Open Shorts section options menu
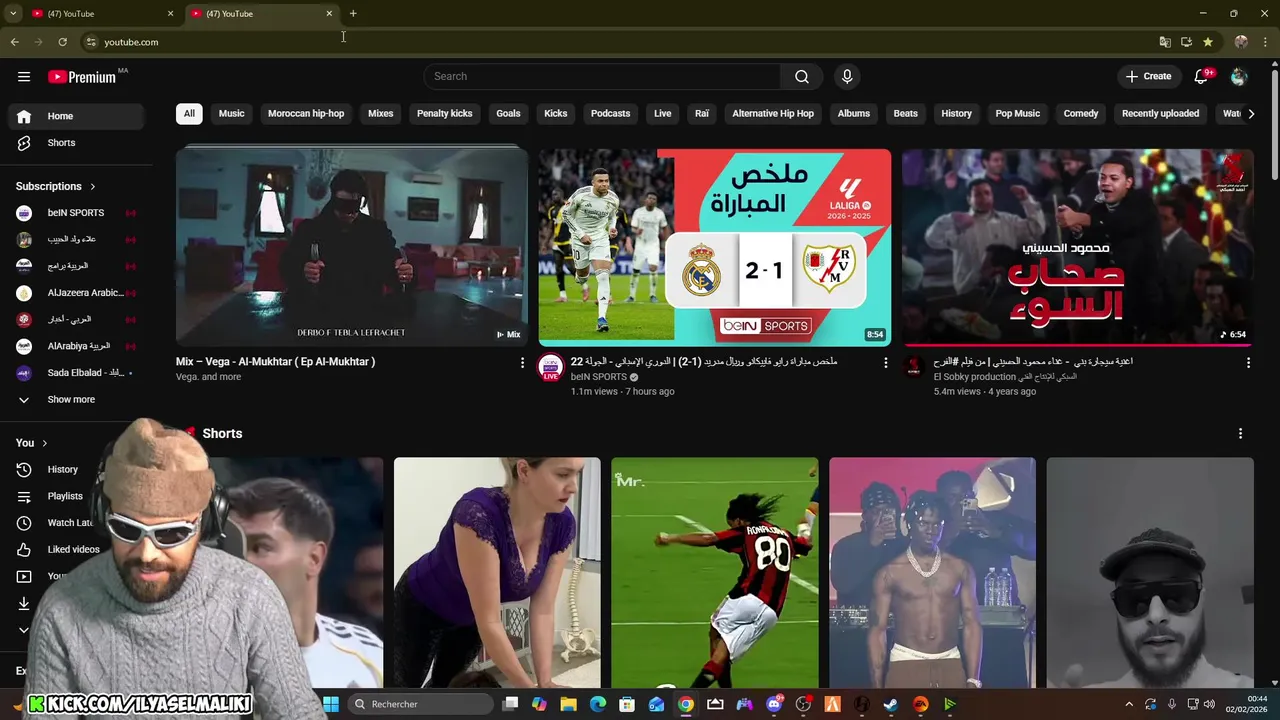 1240,433
